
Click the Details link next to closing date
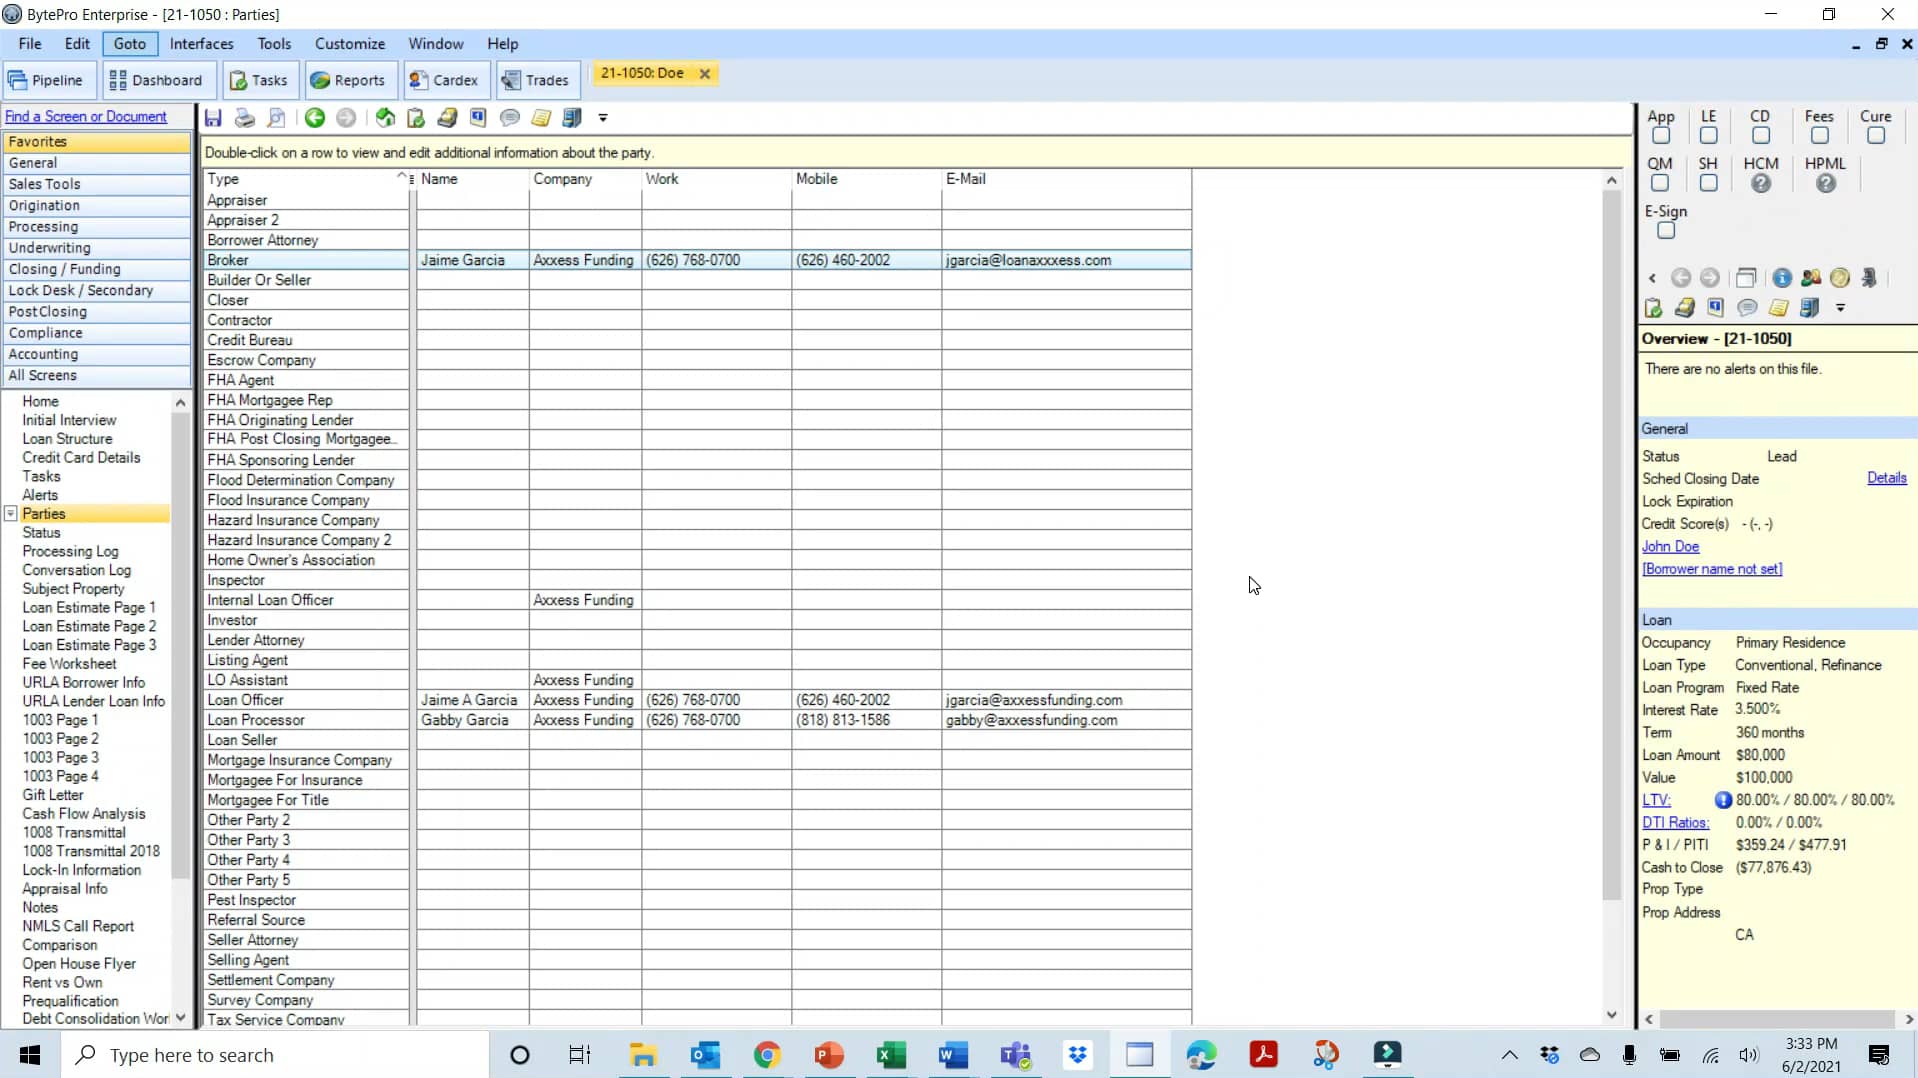(x=1886, y=478)
